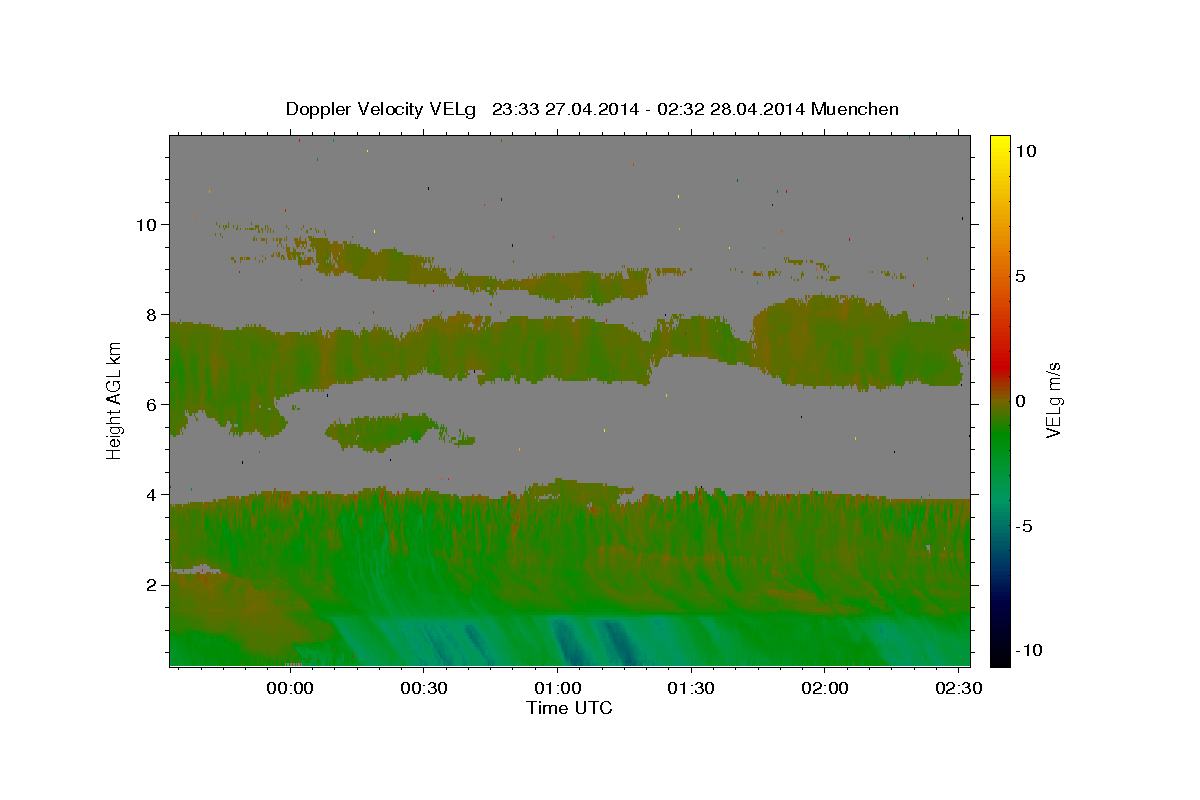Pick the yellow top of the colorbar
This screenshot has height=800, width=1200.
click(x=999, y=145)
